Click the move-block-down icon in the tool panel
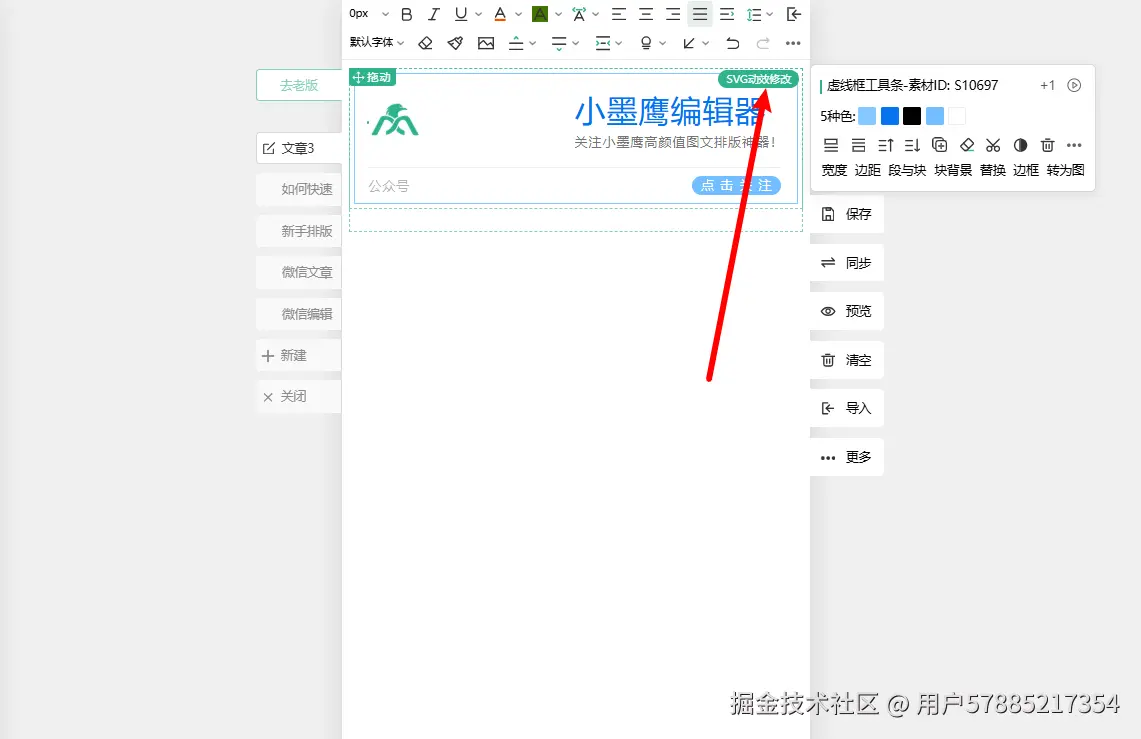The image size is (1141, 739). click(x=913, y=145)
